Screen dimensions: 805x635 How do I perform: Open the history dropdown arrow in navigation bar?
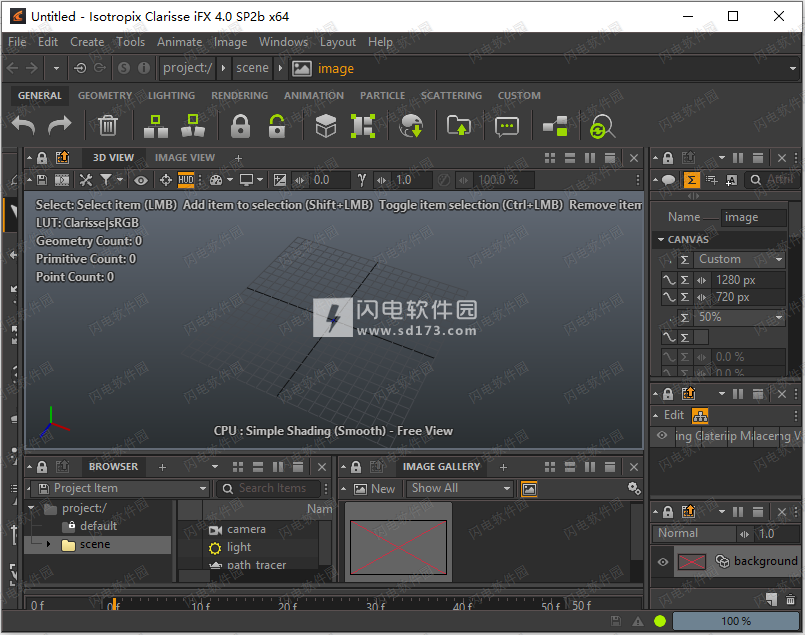56,68
